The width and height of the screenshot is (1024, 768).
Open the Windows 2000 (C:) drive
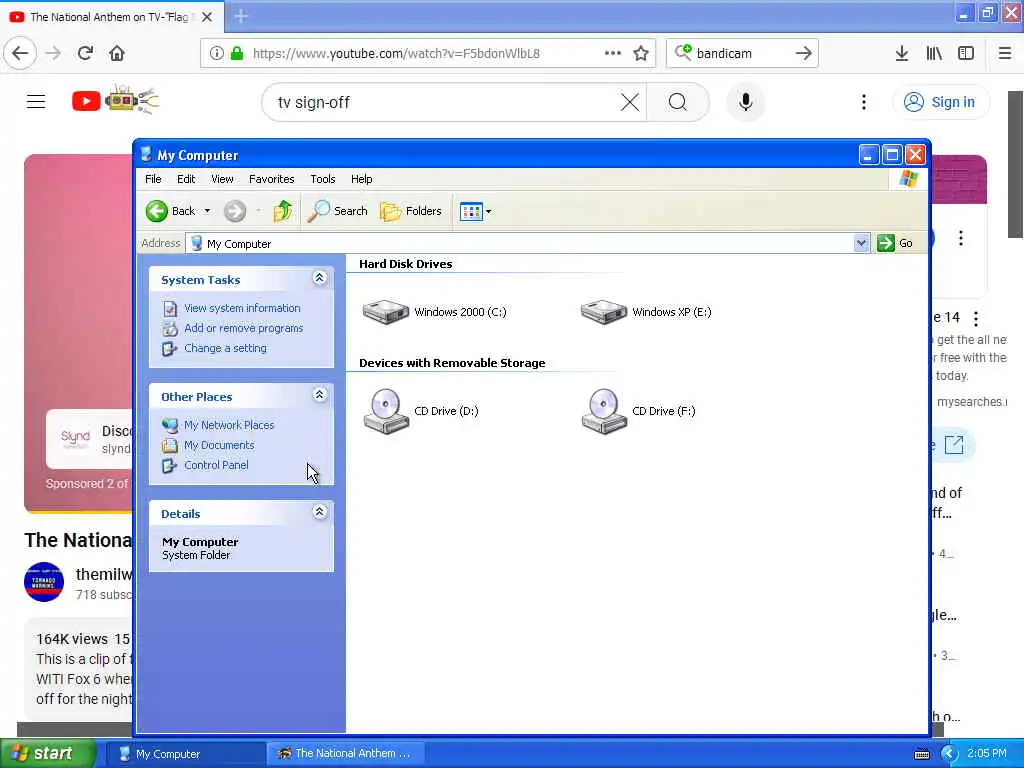(x=434, y=312)
